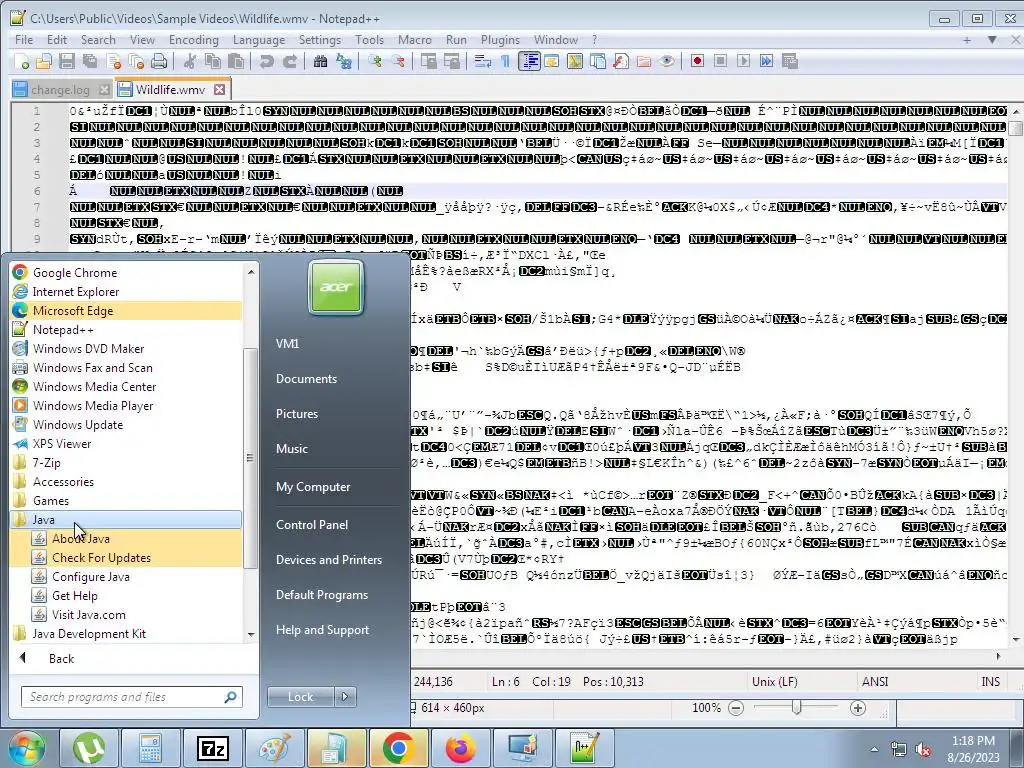1024x768 pixels.
Task: Toggle synchronize vertical scrolling
Action: [x=428, y=61]
